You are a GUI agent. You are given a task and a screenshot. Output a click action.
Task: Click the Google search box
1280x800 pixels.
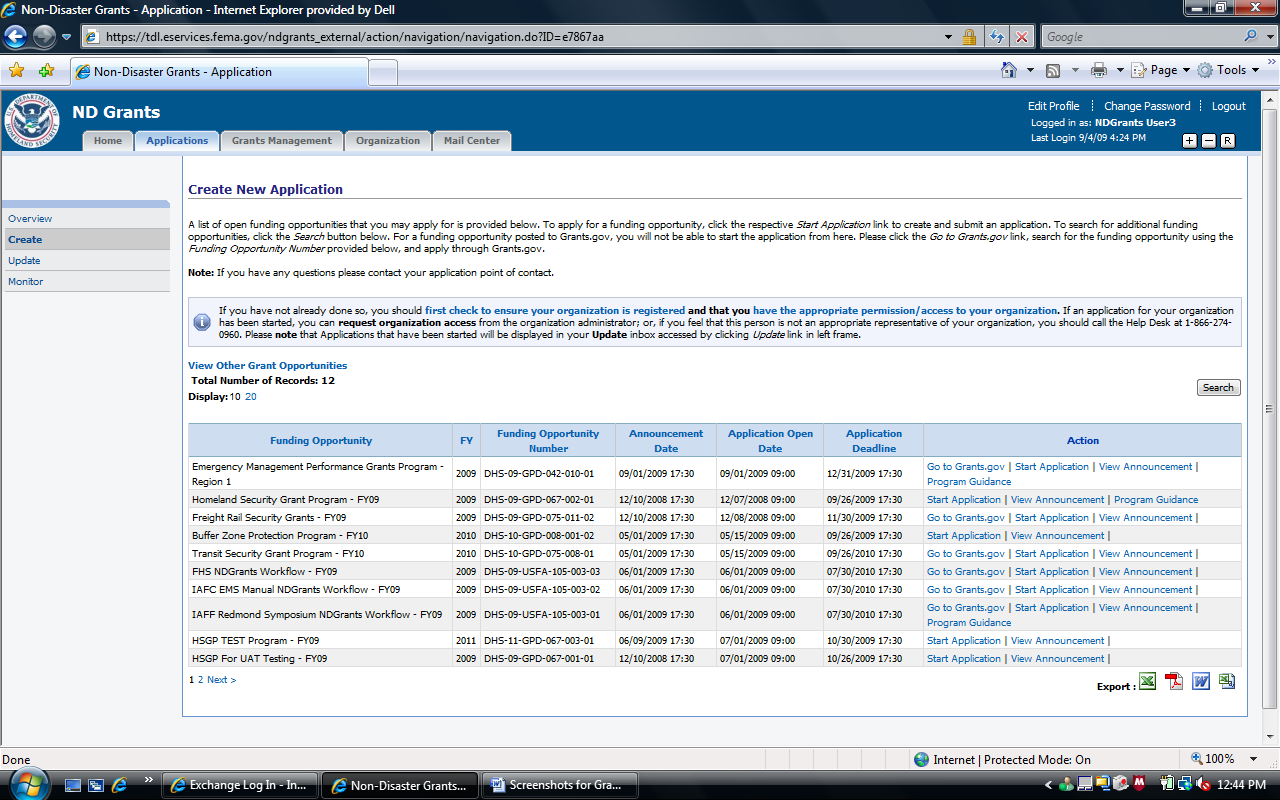point(1140,37)
